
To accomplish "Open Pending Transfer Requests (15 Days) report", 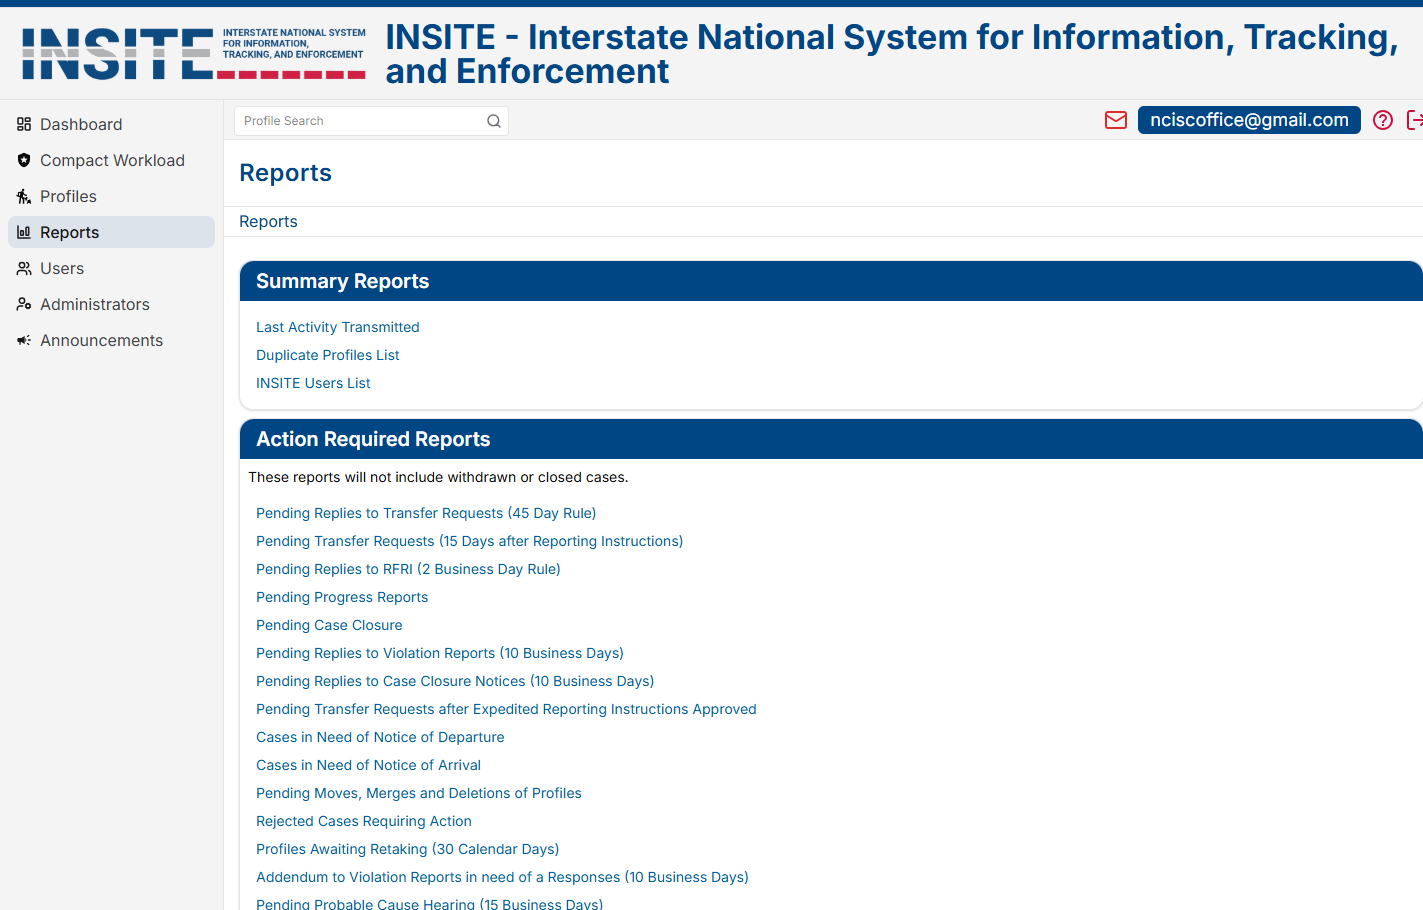I will [470, 541].
